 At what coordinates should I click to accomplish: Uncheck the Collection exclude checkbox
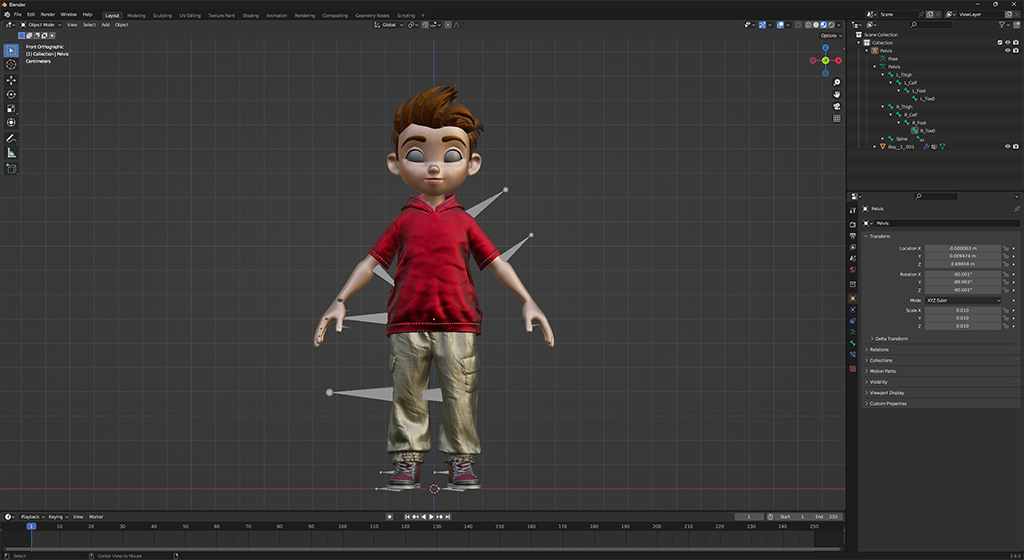[1000, 42]
